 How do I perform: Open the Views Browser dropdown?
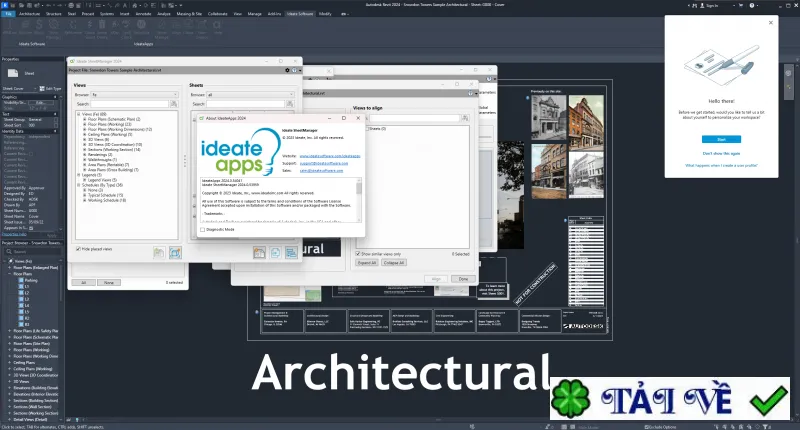pyautogui.click(x=135, y=95)
